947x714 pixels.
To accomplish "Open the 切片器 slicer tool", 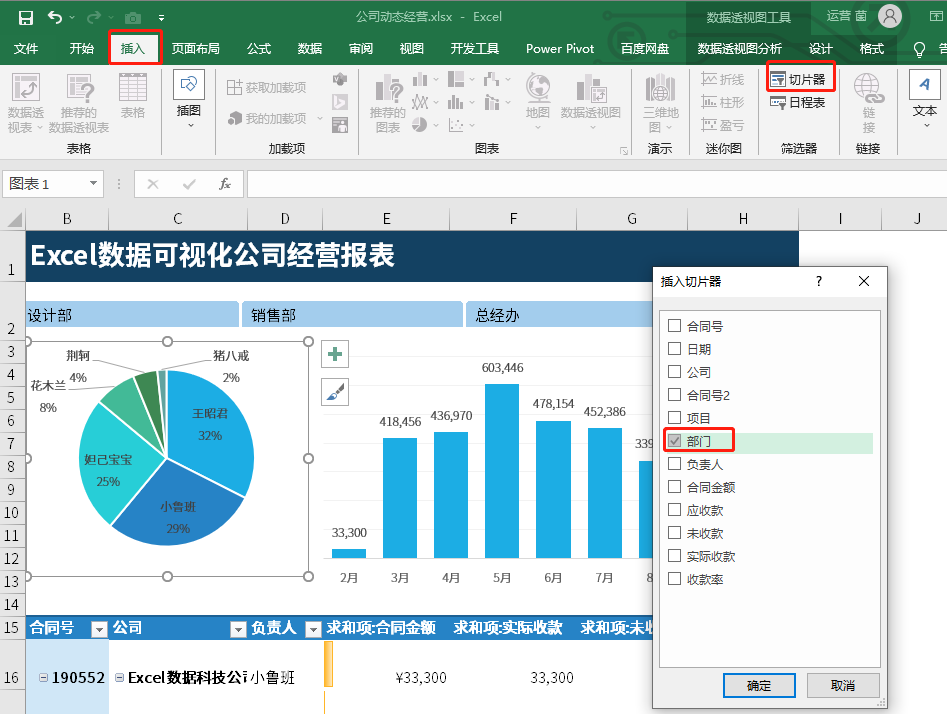I will click(797, 79).
